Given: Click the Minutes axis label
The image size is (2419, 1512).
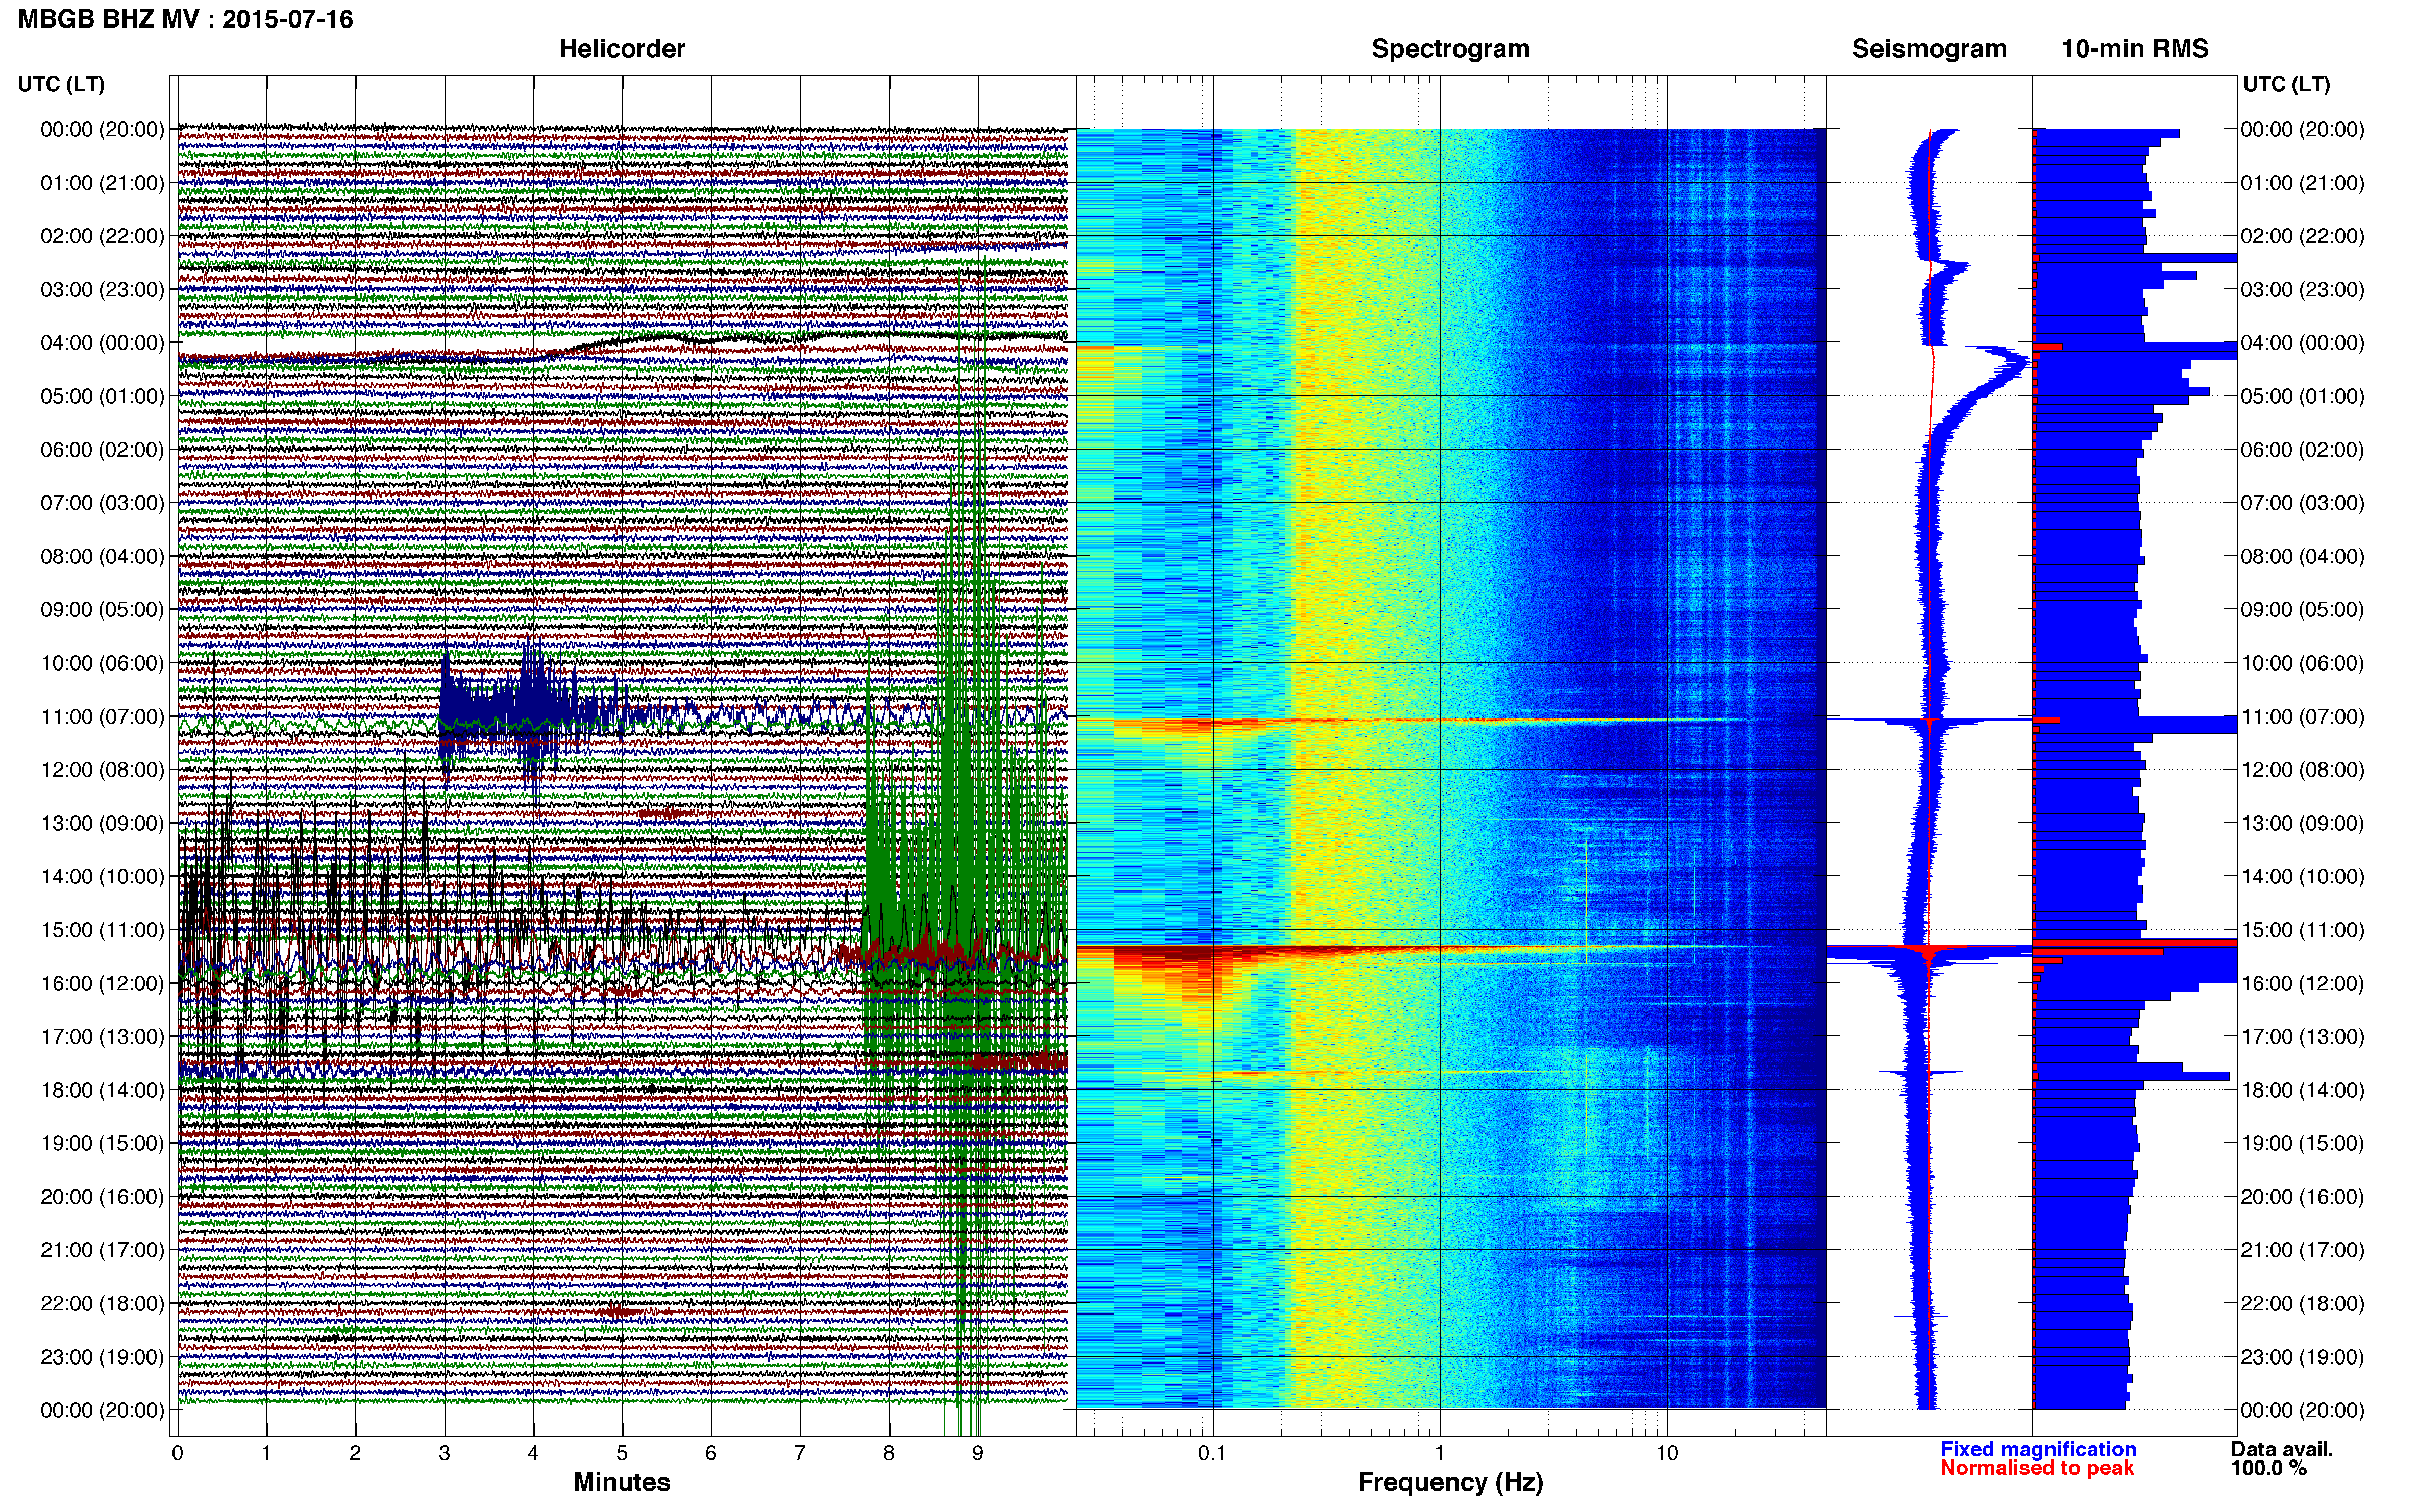Looking at the screenshot, I should 622,1482.
